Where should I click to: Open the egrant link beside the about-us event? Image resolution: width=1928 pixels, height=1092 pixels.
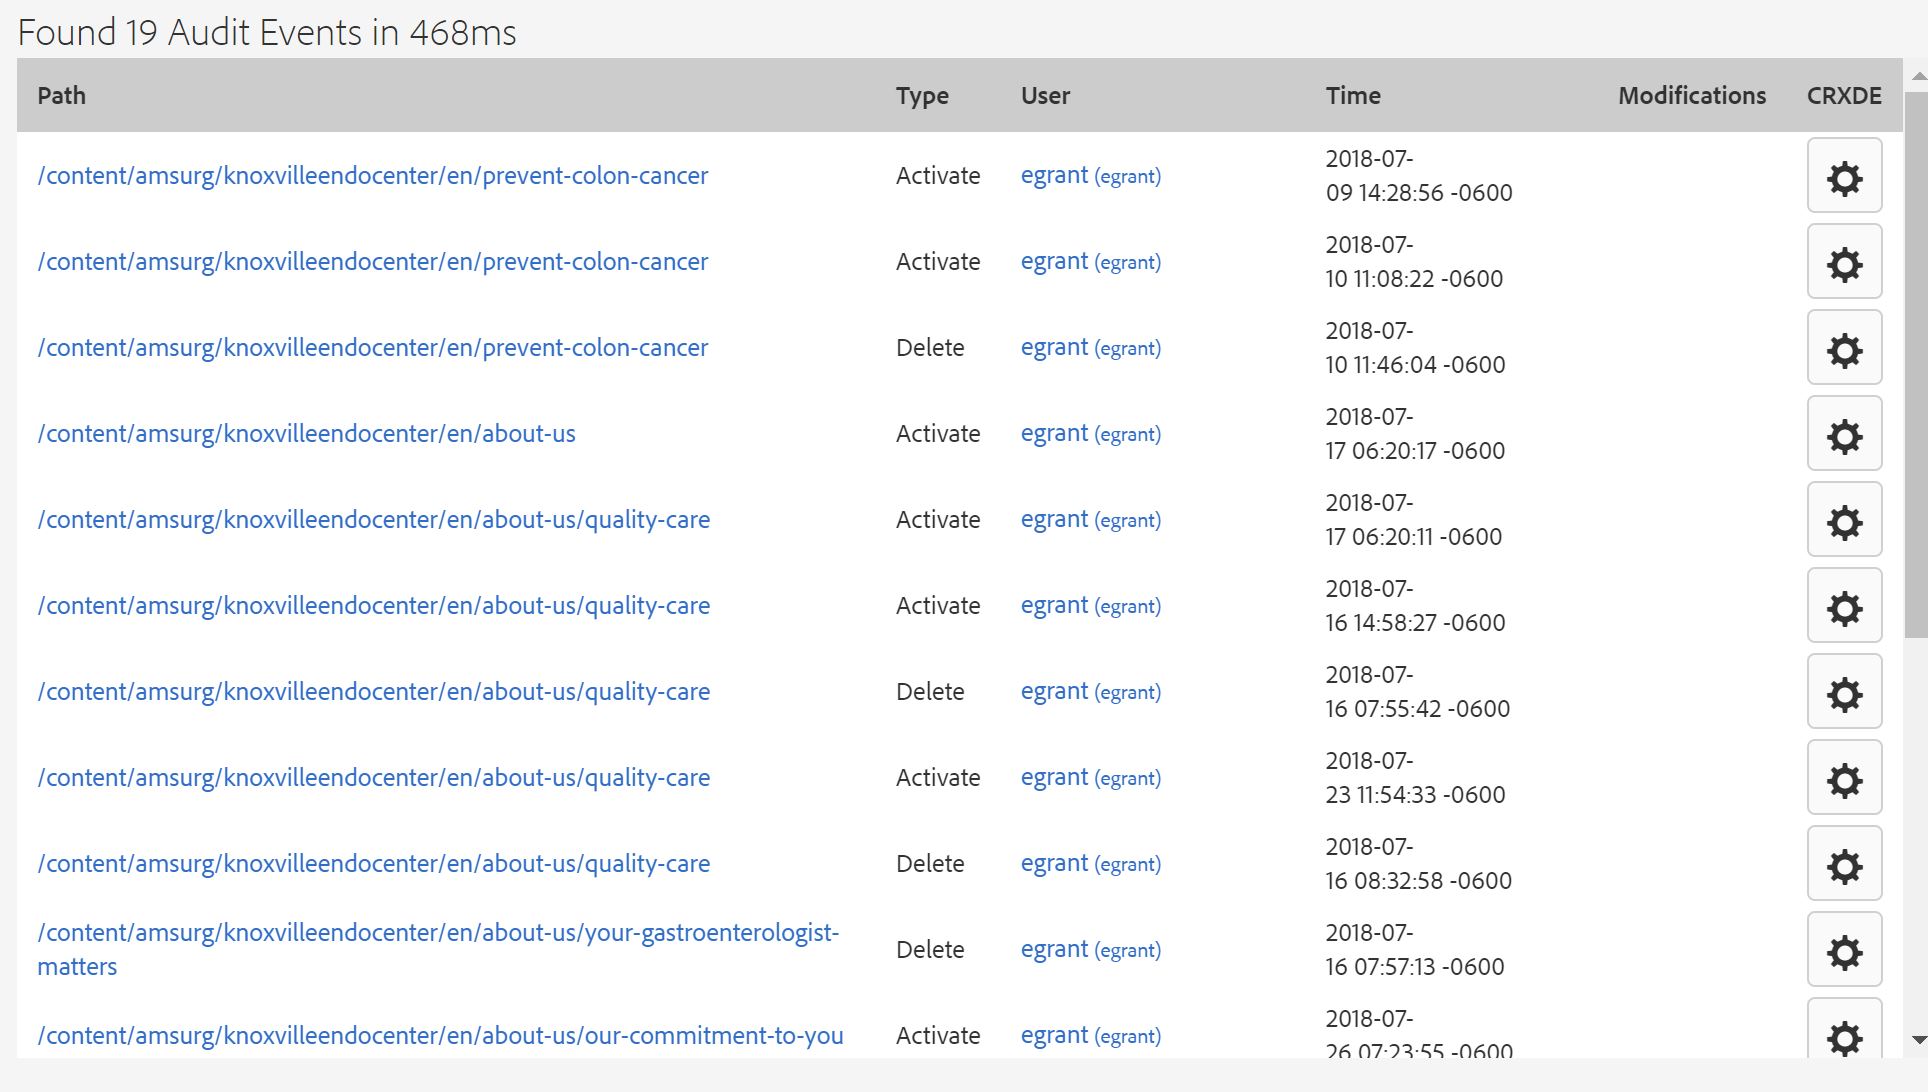(x=1053, y=434)
